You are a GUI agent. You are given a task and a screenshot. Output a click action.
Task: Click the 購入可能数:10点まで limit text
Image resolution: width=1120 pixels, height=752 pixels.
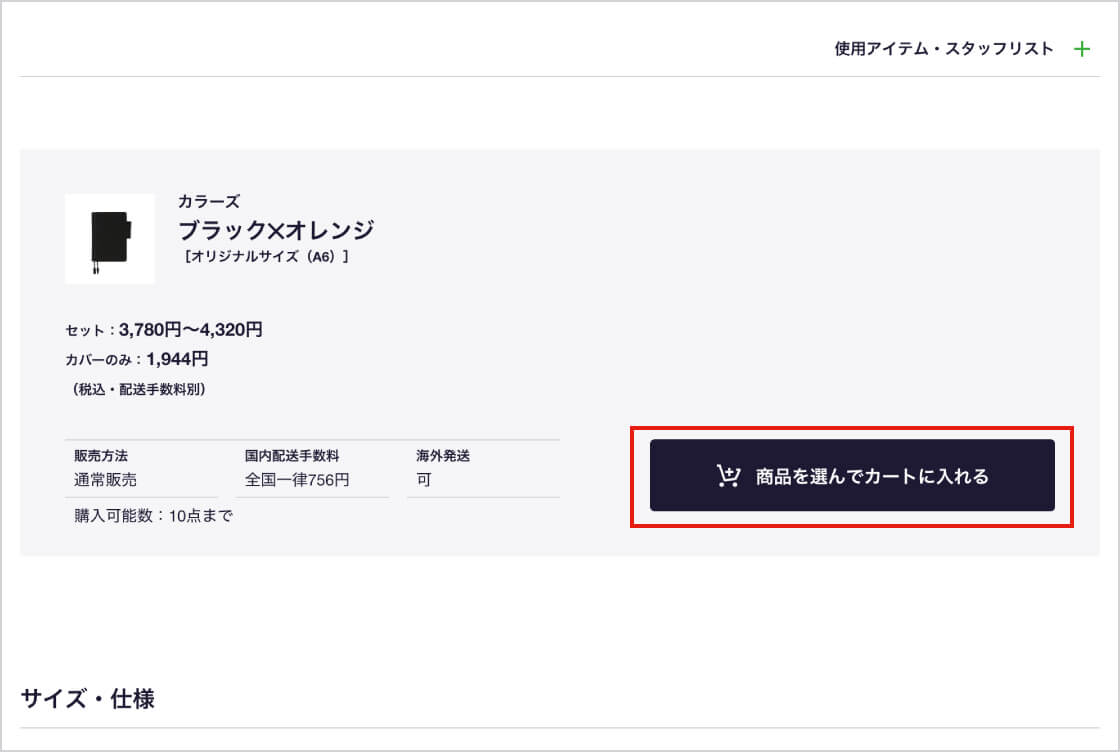tap(153, 516)
